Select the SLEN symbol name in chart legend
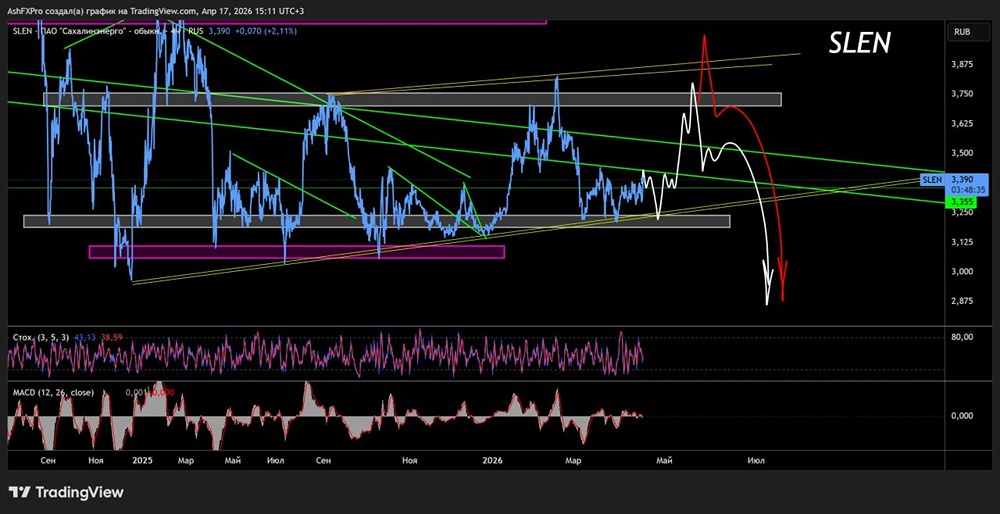 pyautogui.click(x=20, y=30)
